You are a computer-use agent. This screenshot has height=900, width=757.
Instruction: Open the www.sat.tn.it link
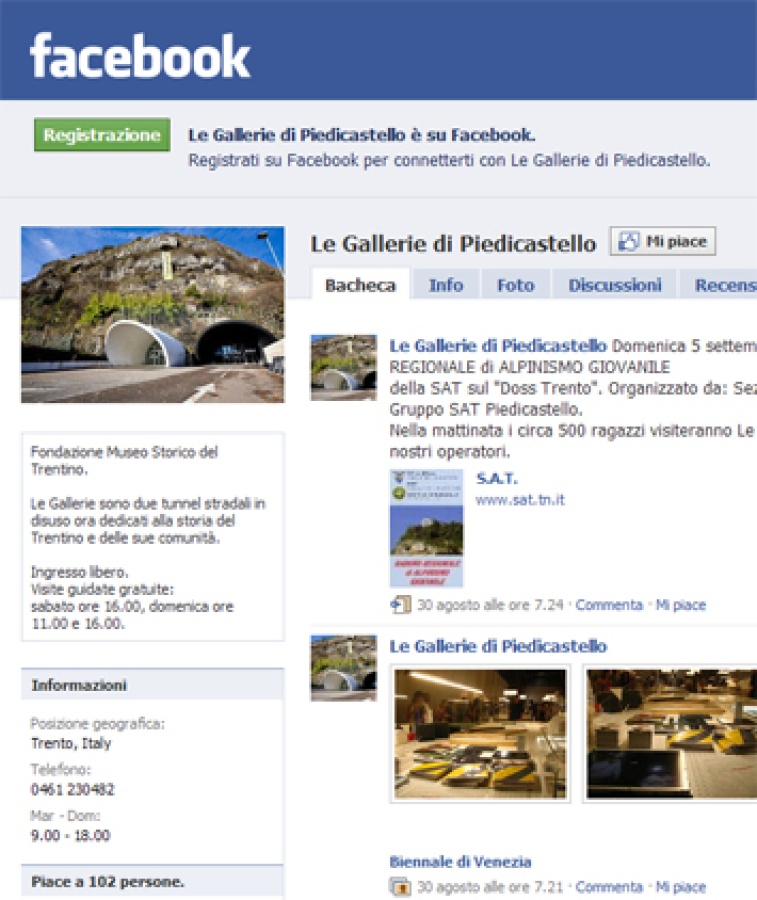520,500
